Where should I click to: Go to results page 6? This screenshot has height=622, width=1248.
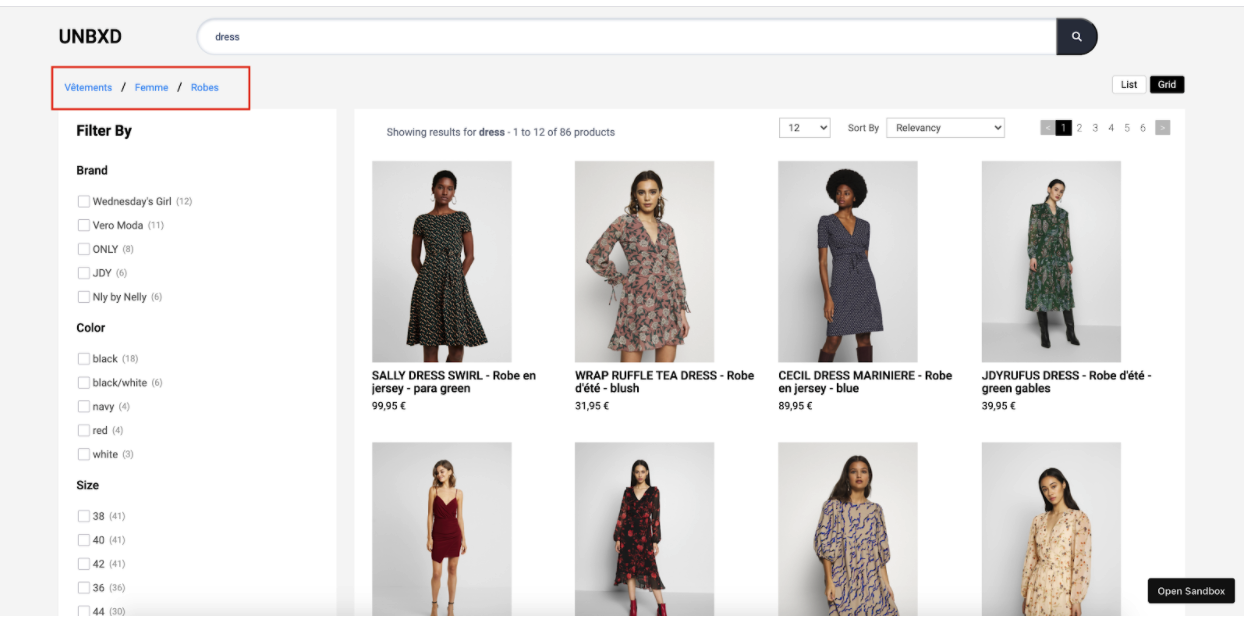[1143, 128]
